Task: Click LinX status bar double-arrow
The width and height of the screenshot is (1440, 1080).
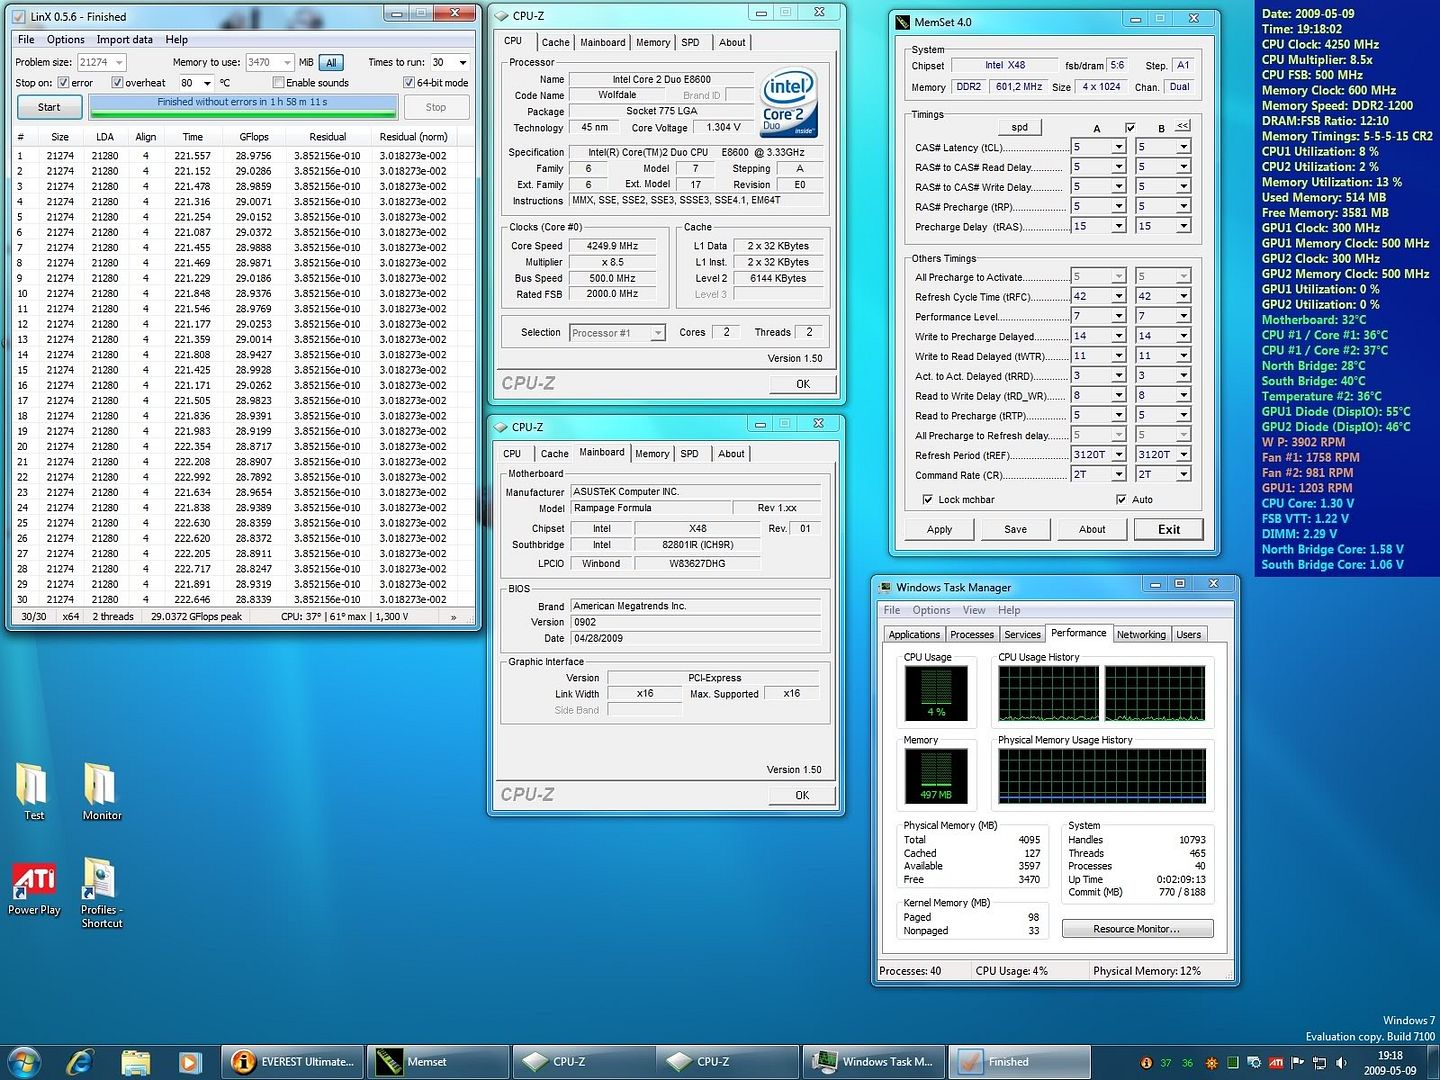Action: (x=454, y=617)
